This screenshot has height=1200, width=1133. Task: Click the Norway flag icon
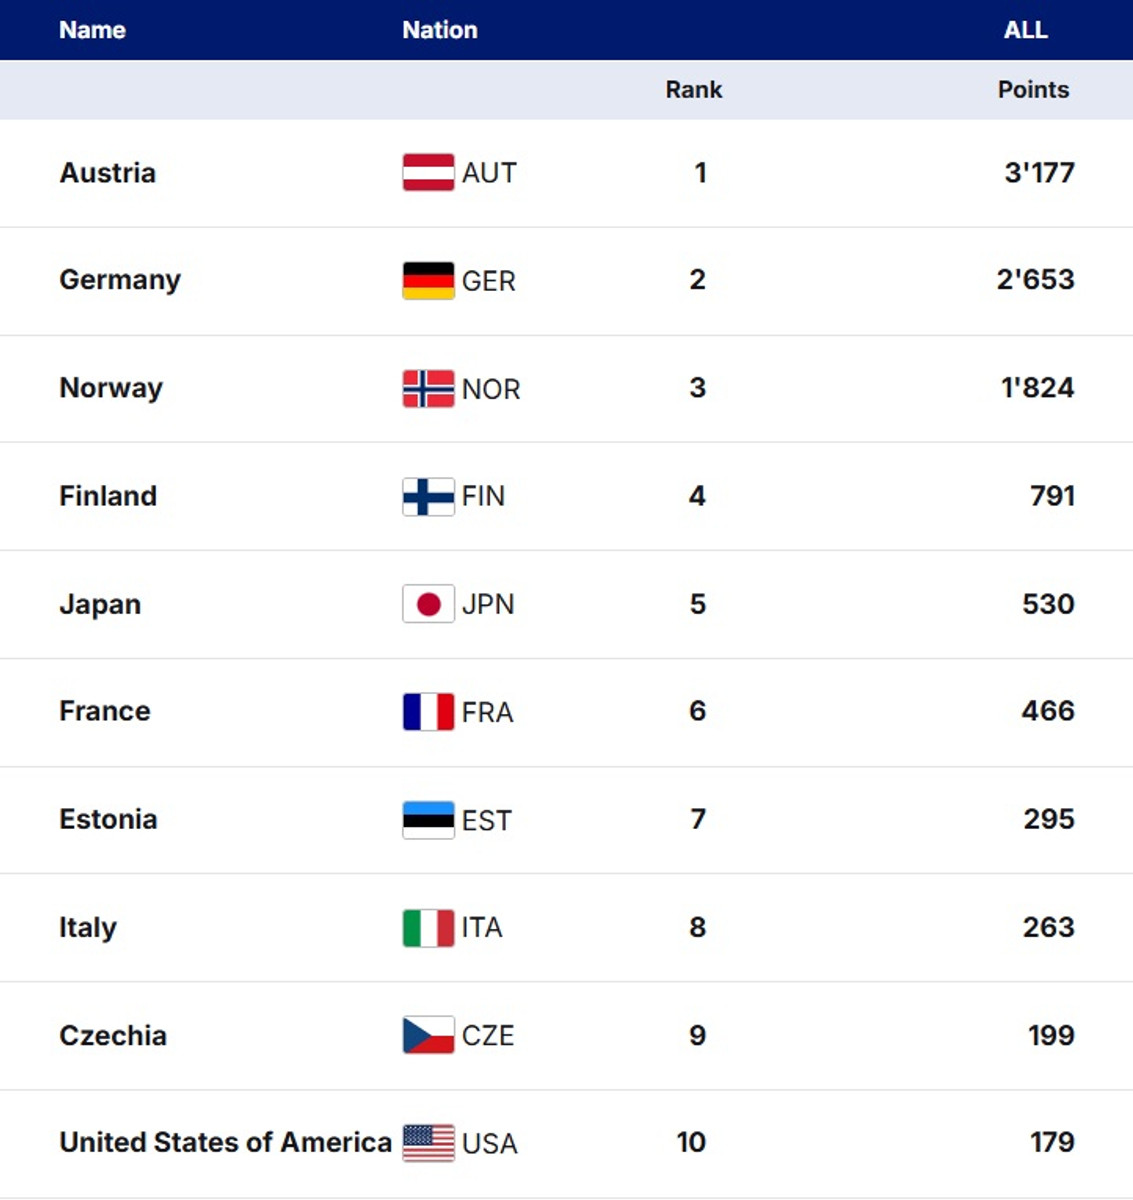click(x=428, y=388)
